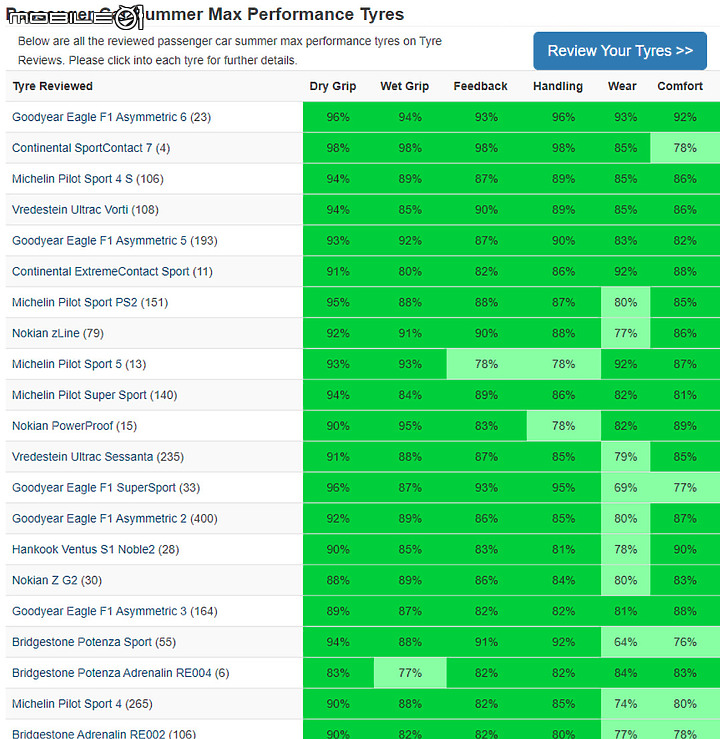The height and width of the screenshot is (739, 720).
Task: Click Nokian zLine wear 77% cell
Action: [625, 333]
